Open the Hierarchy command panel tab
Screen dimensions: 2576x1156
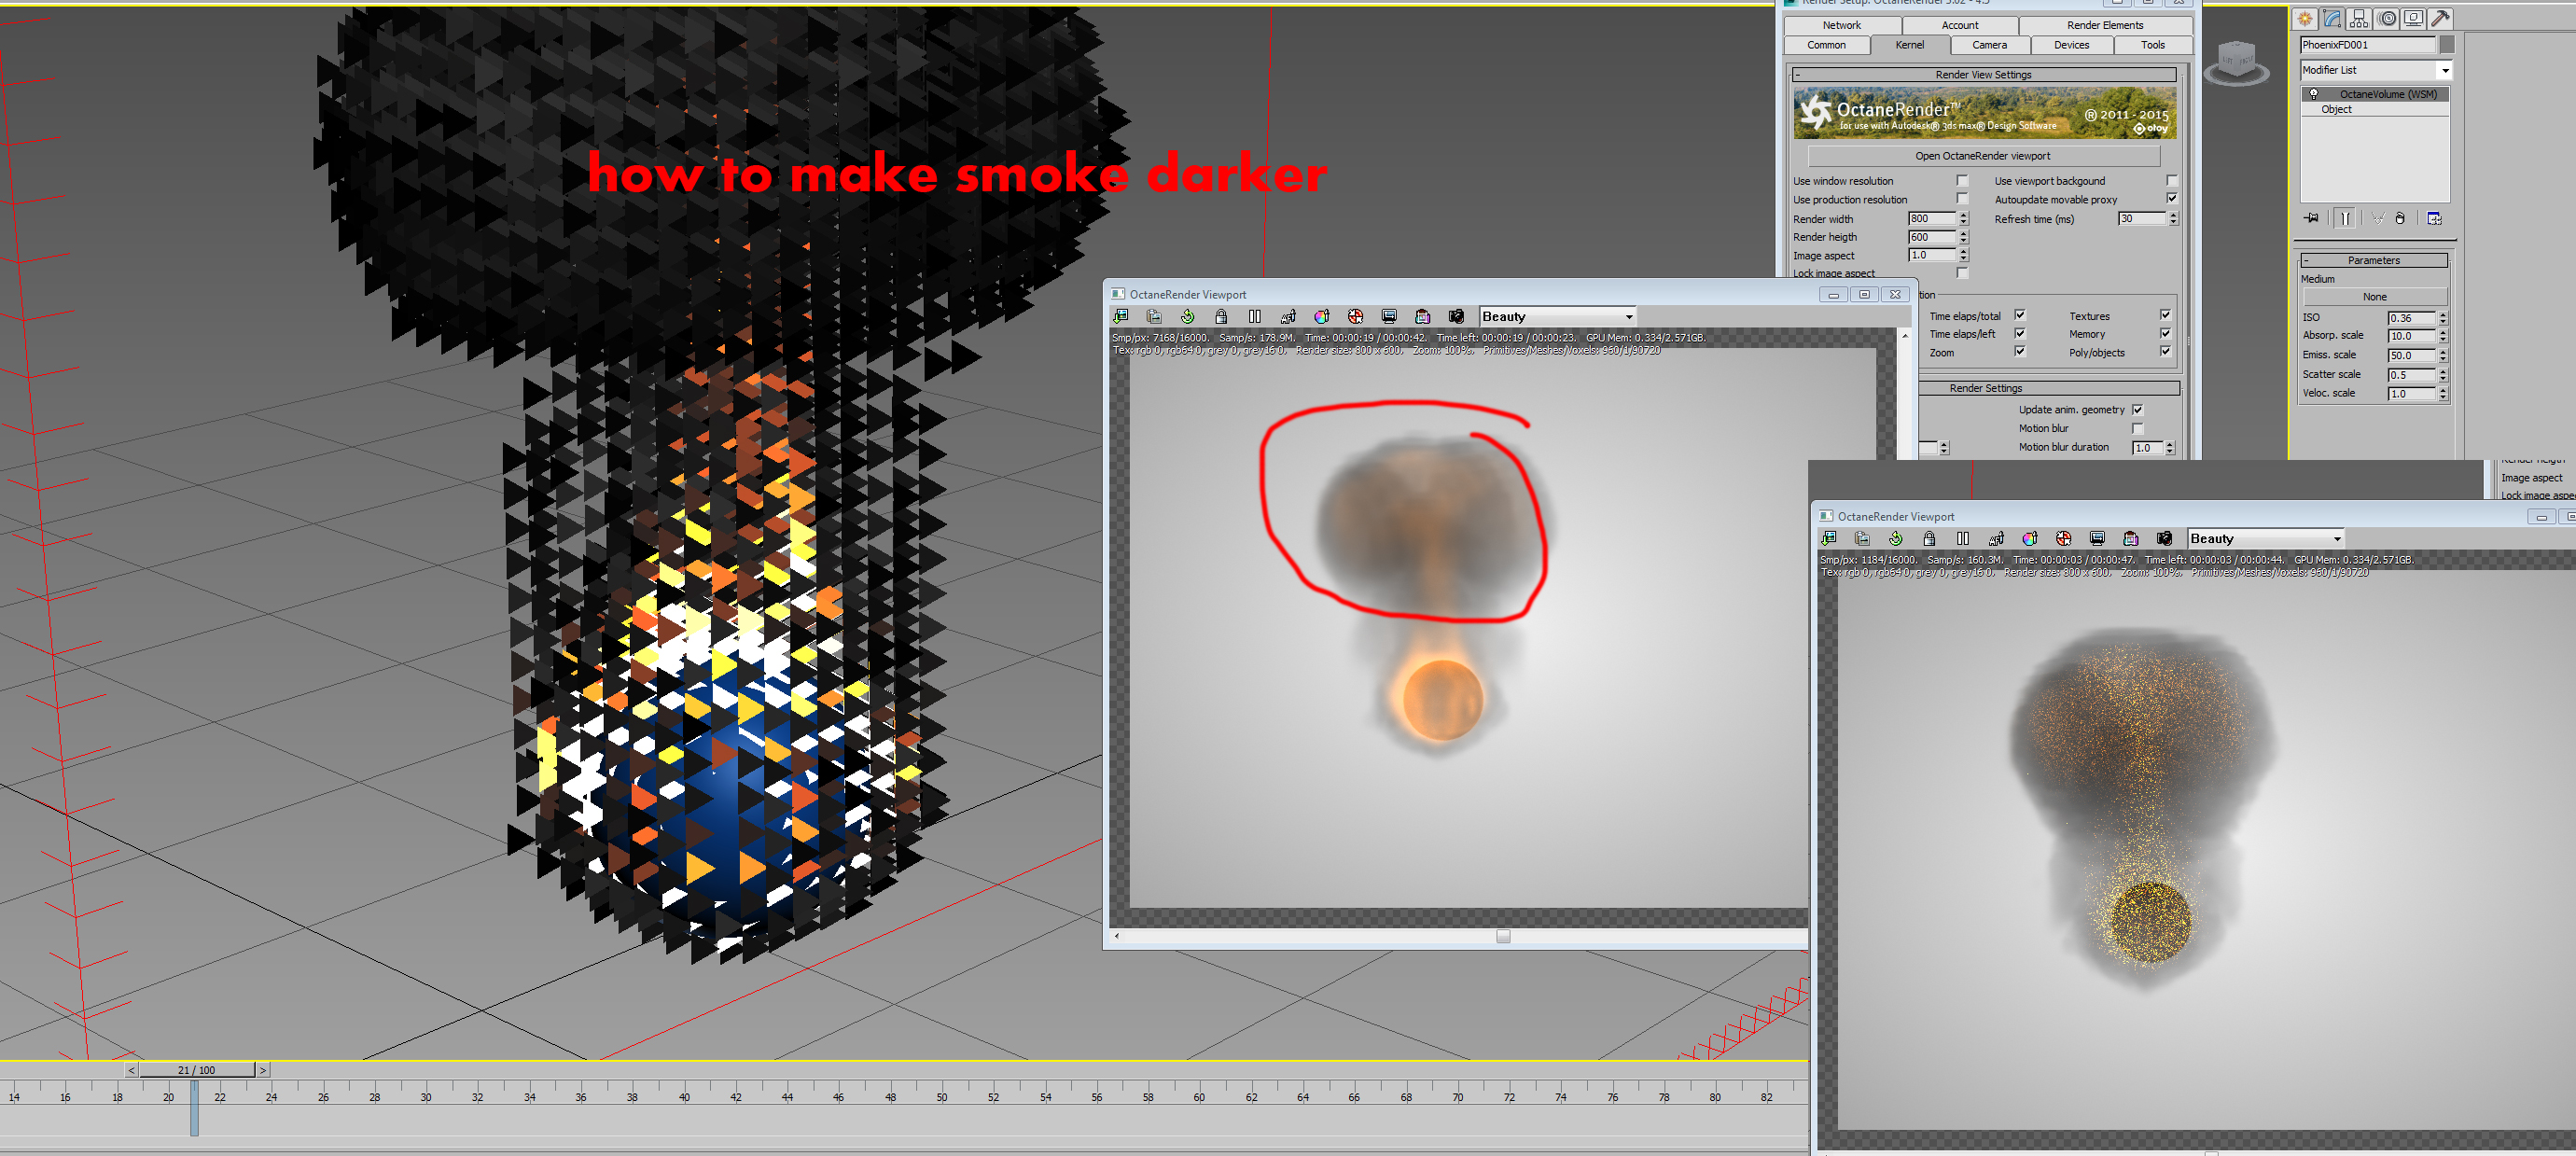click(2359, 18)
